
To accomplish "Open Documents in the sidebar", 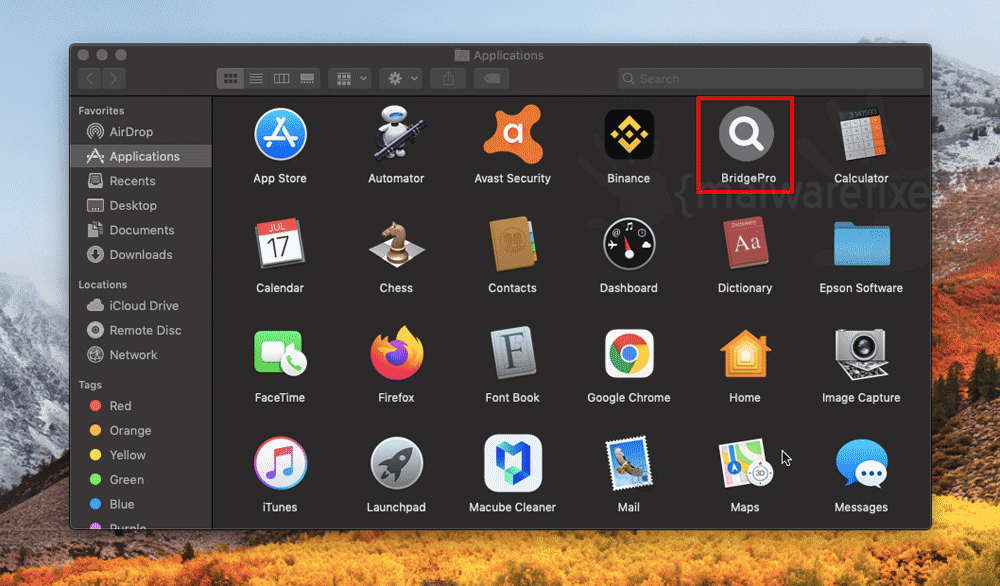I will click(x=140, y=230).
